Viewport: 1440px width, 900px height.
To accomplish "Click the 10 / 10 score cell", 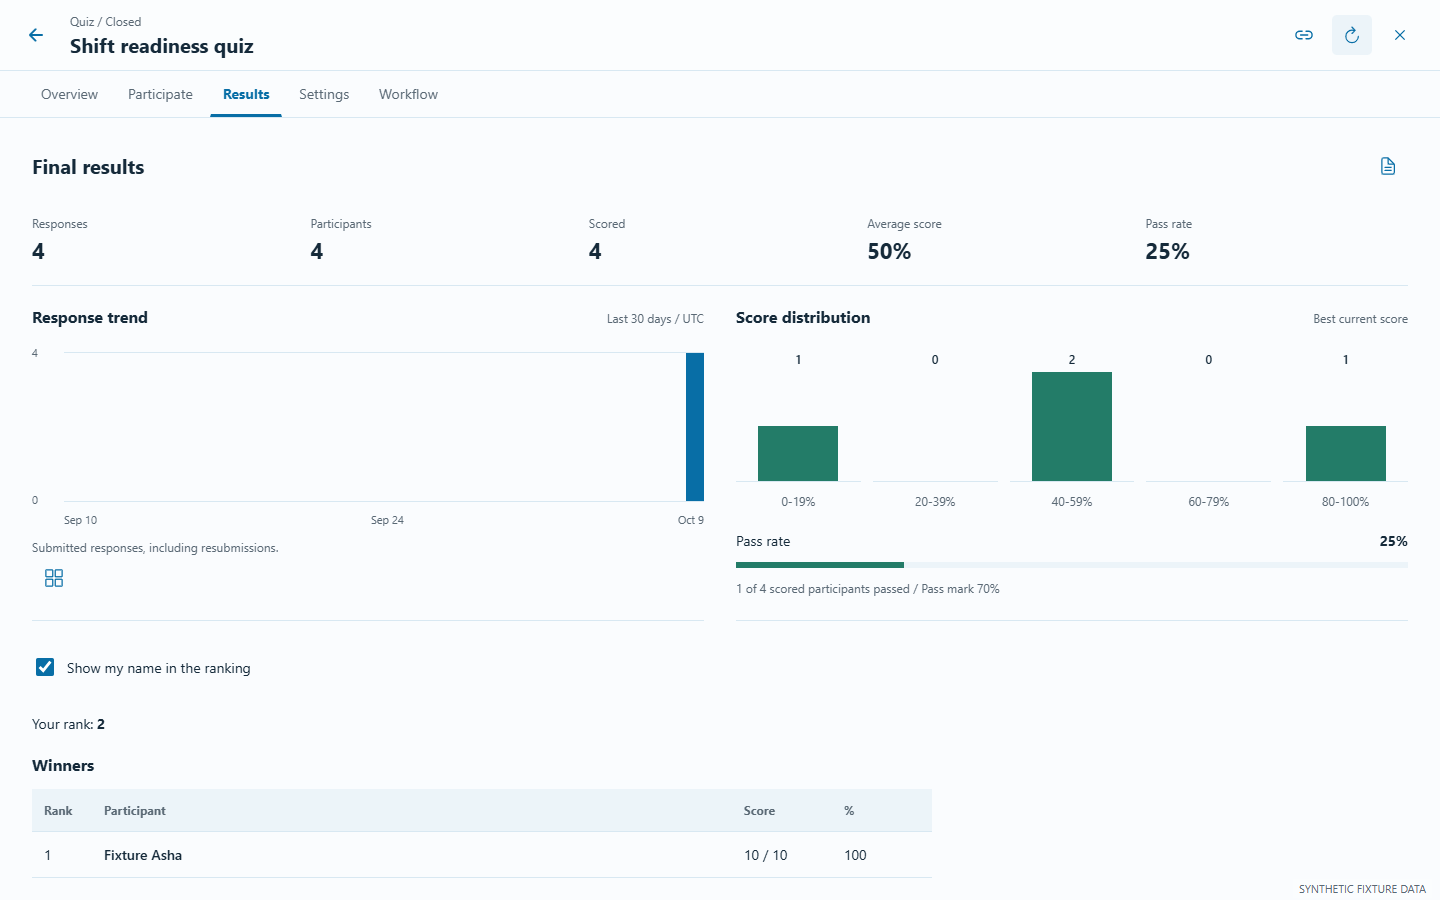I will click(x=766, y=855).
